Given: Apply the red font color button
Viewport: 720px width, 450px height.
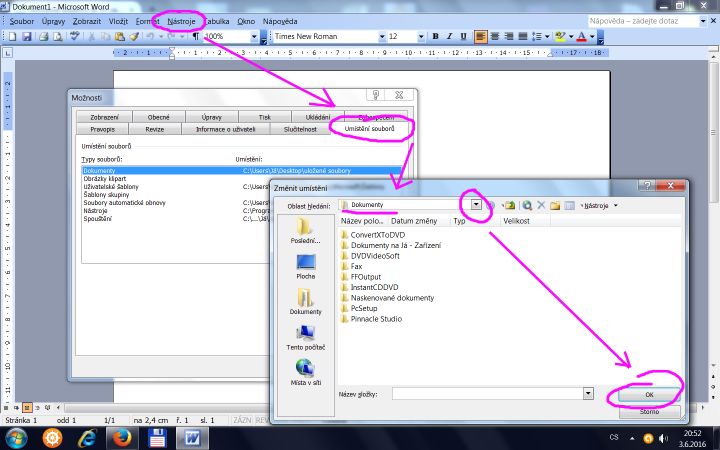Looking at the screenshot, I should [x=581, y=36].
